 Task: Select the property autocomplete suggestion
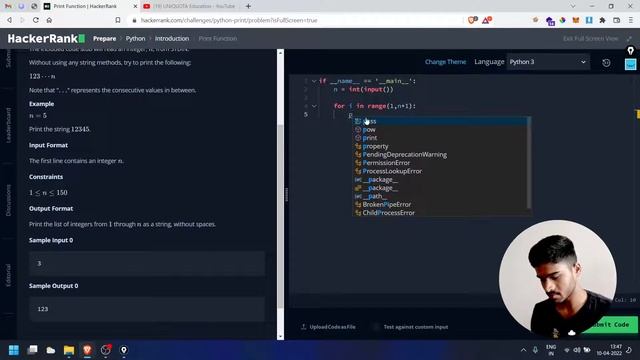440,146
